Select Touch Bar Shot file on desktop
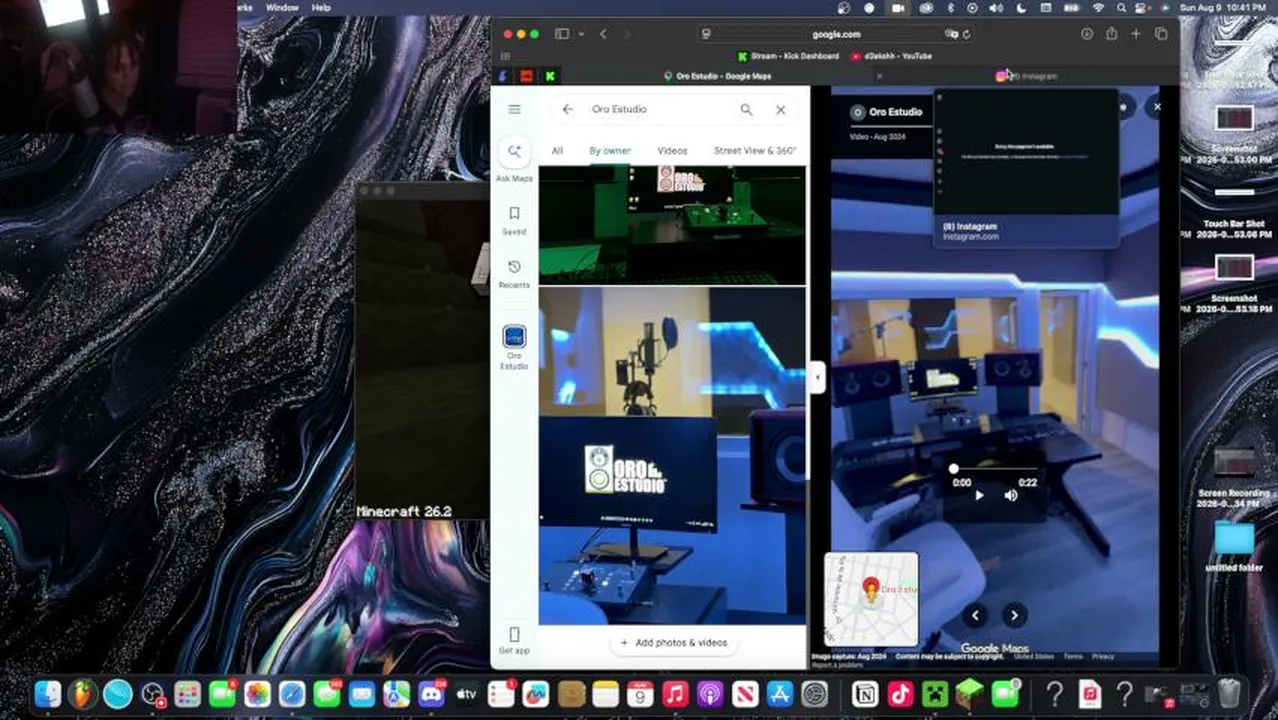1278x720 pixels. (1234, 213)
